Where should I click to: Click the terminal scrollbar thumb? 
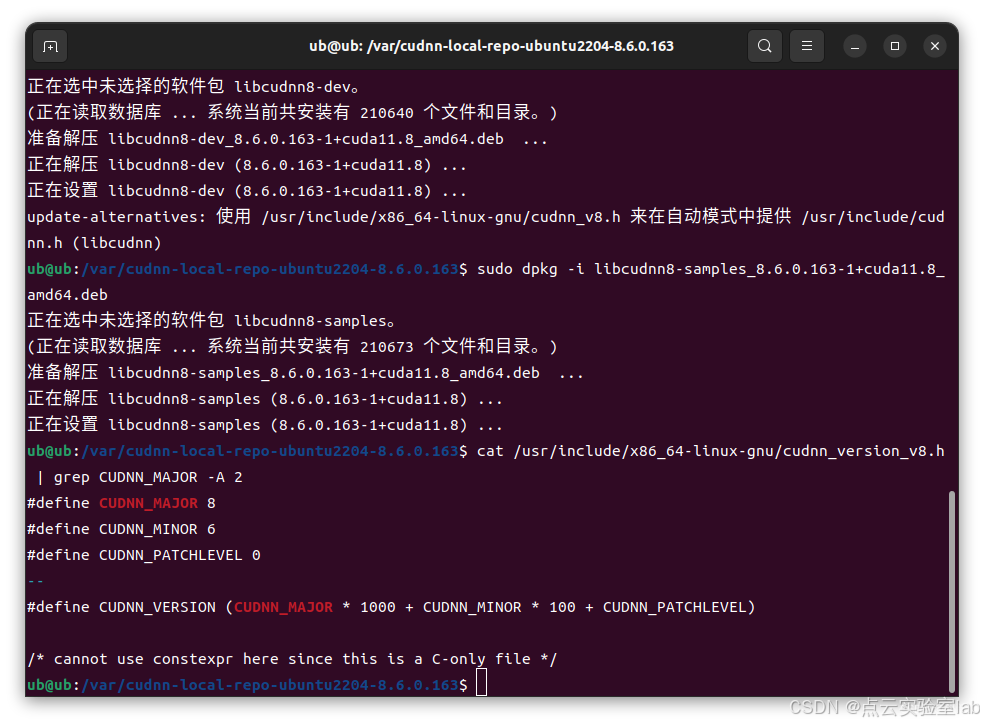pos(951,592)
